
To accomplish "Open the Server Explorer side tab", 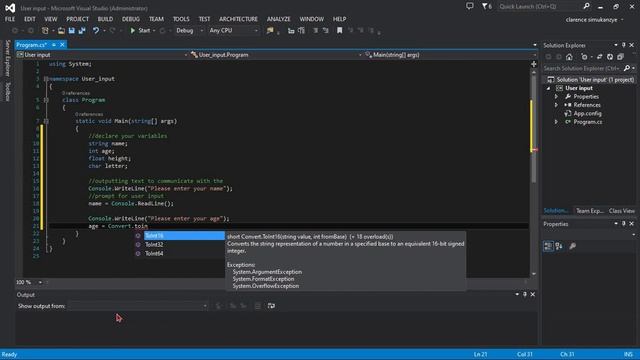I will (x=7, y=58).
